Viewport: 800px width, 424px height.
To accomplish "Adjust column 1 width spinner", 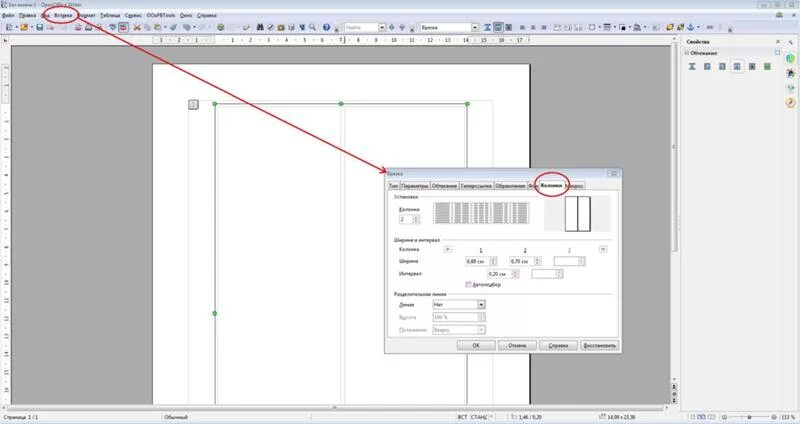I will tap(493, 261).
